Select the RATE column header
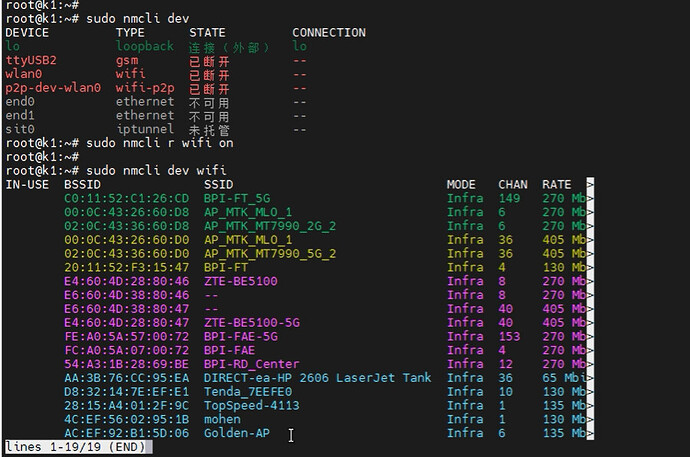 point(557,185)
